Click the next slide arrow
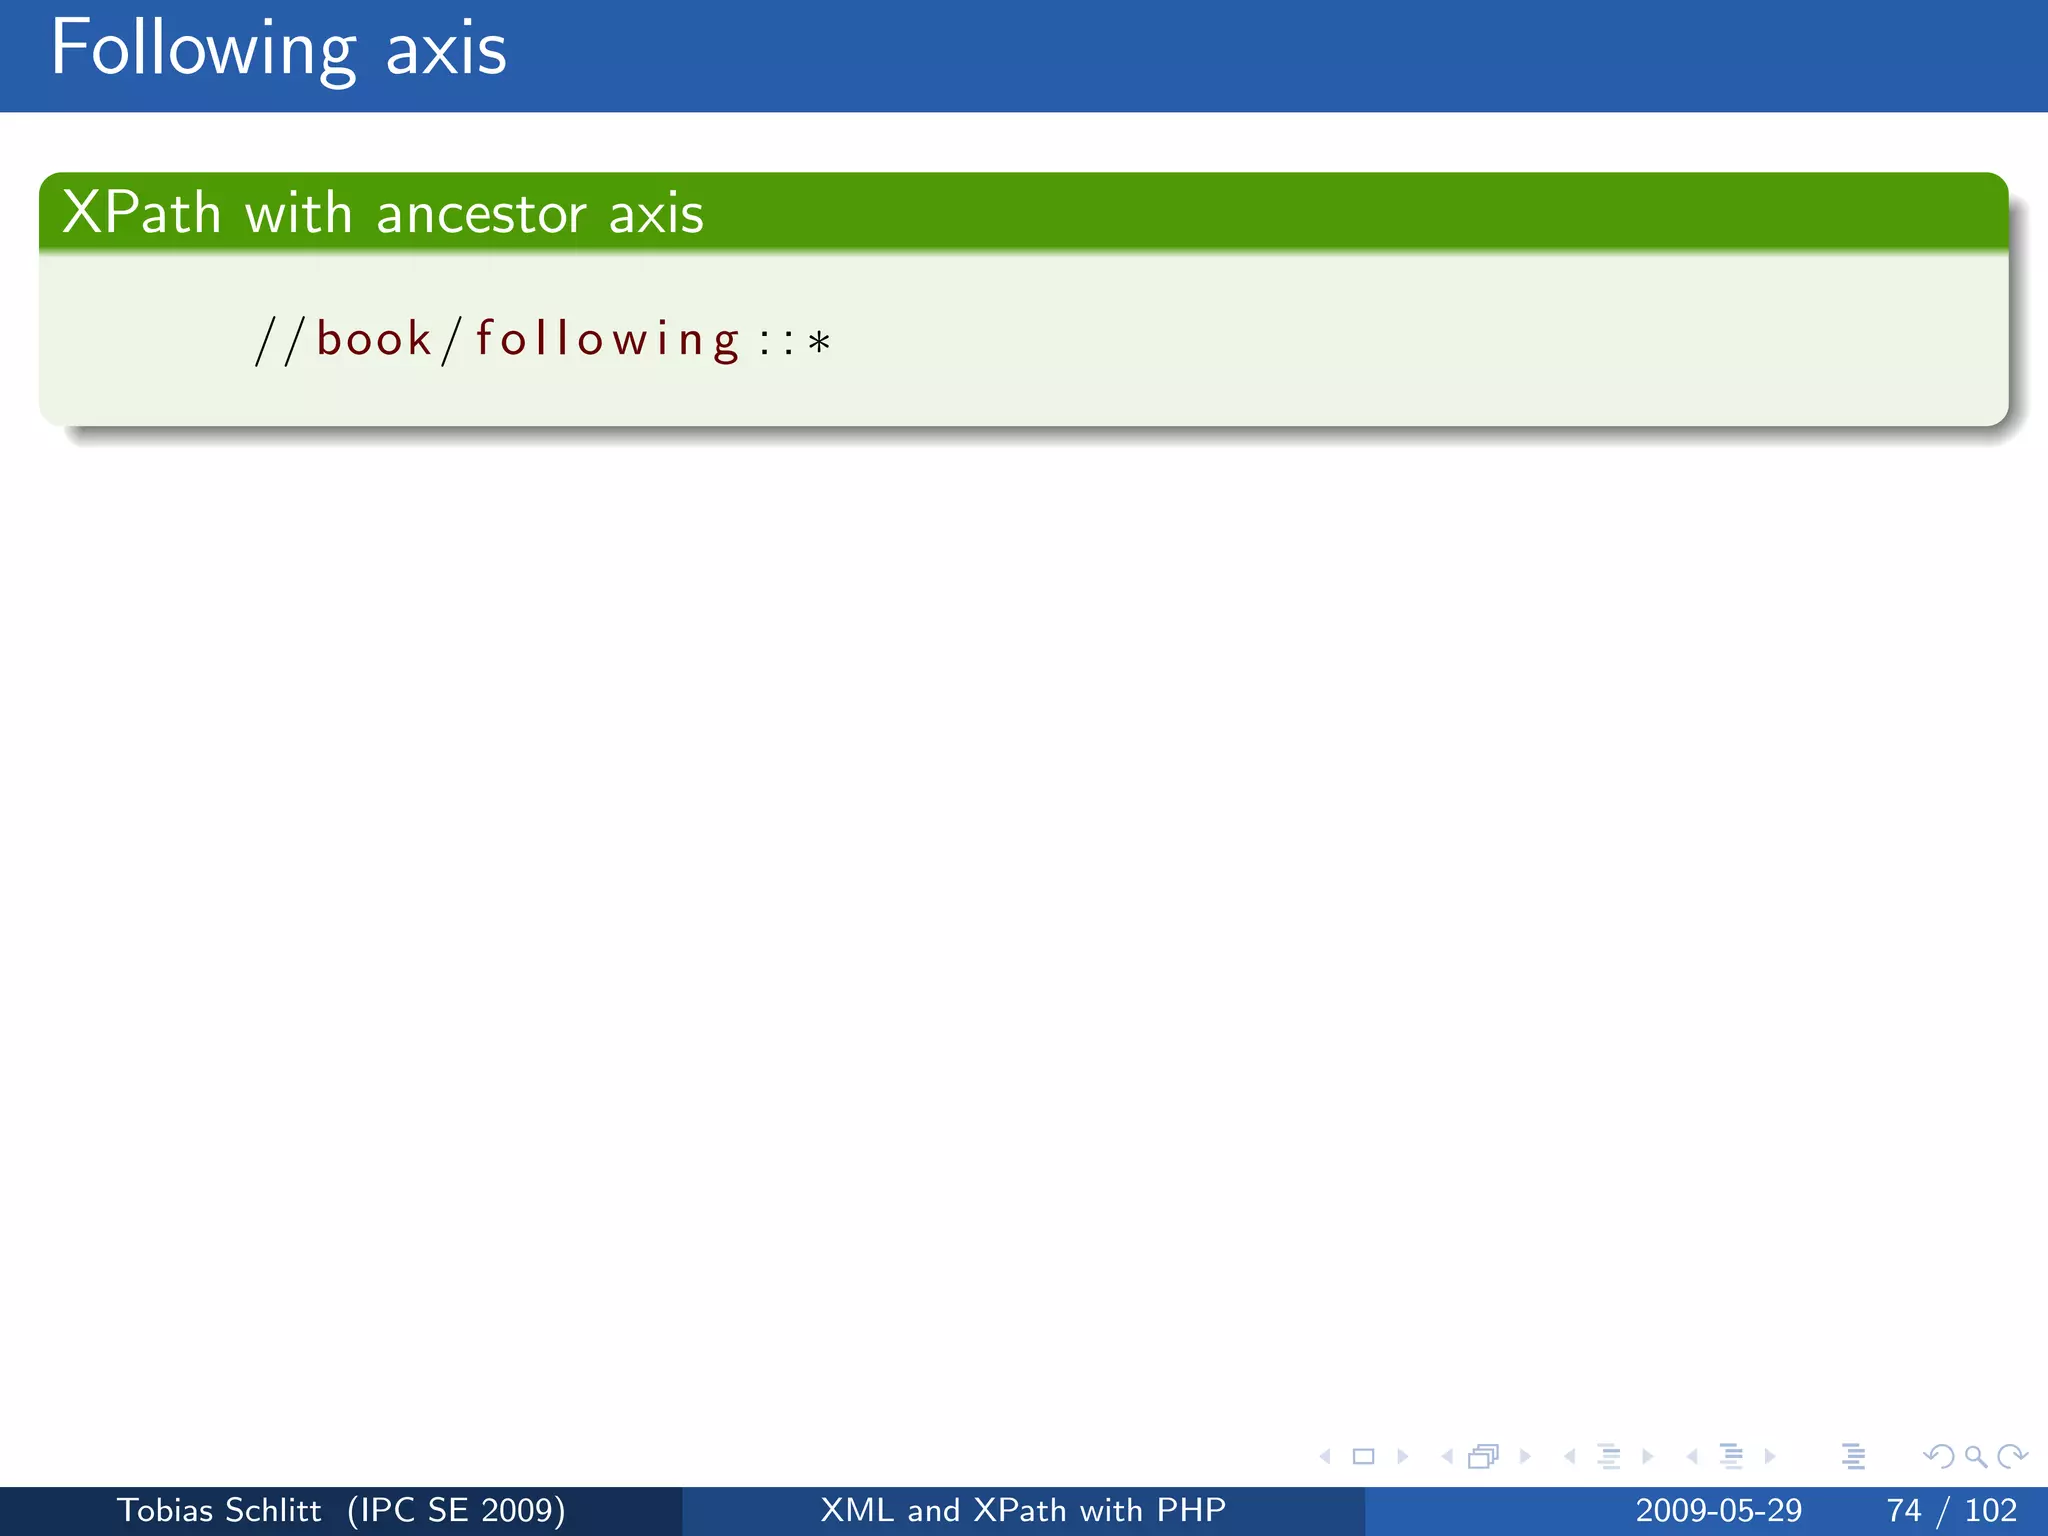2048x1536 pixels. (1403, 1457)
